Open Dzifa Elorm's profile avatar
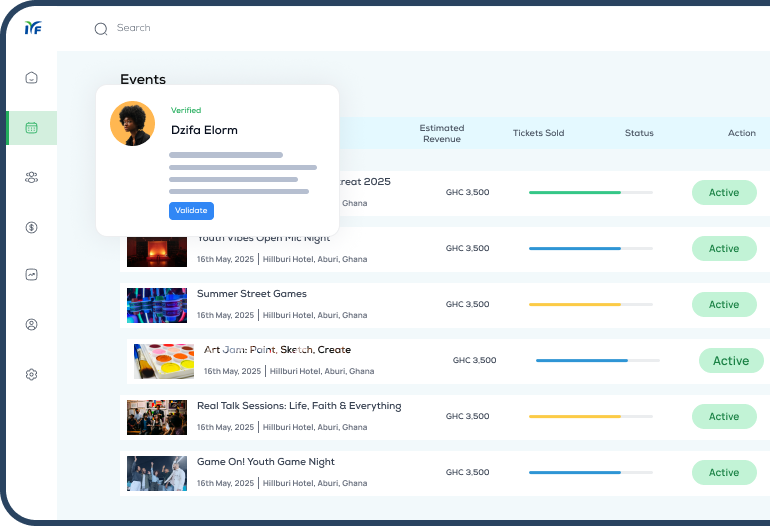 (132, 124)
